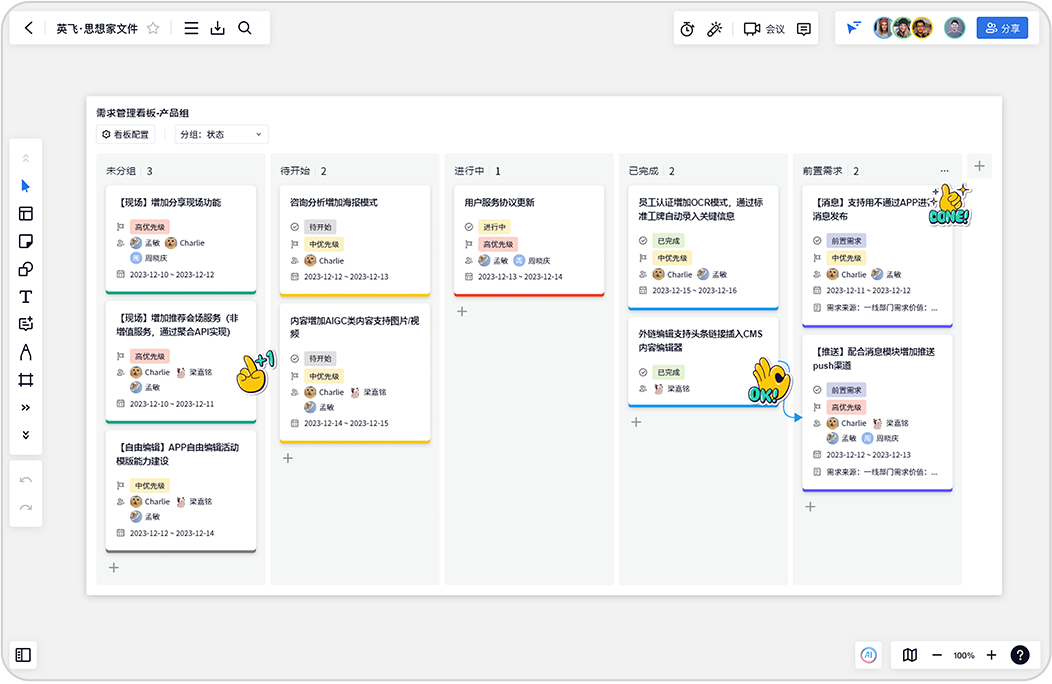Toggle the left panel at bottom-left
The width and height of the screenshot is (1052, 684).
pos(23,655)
